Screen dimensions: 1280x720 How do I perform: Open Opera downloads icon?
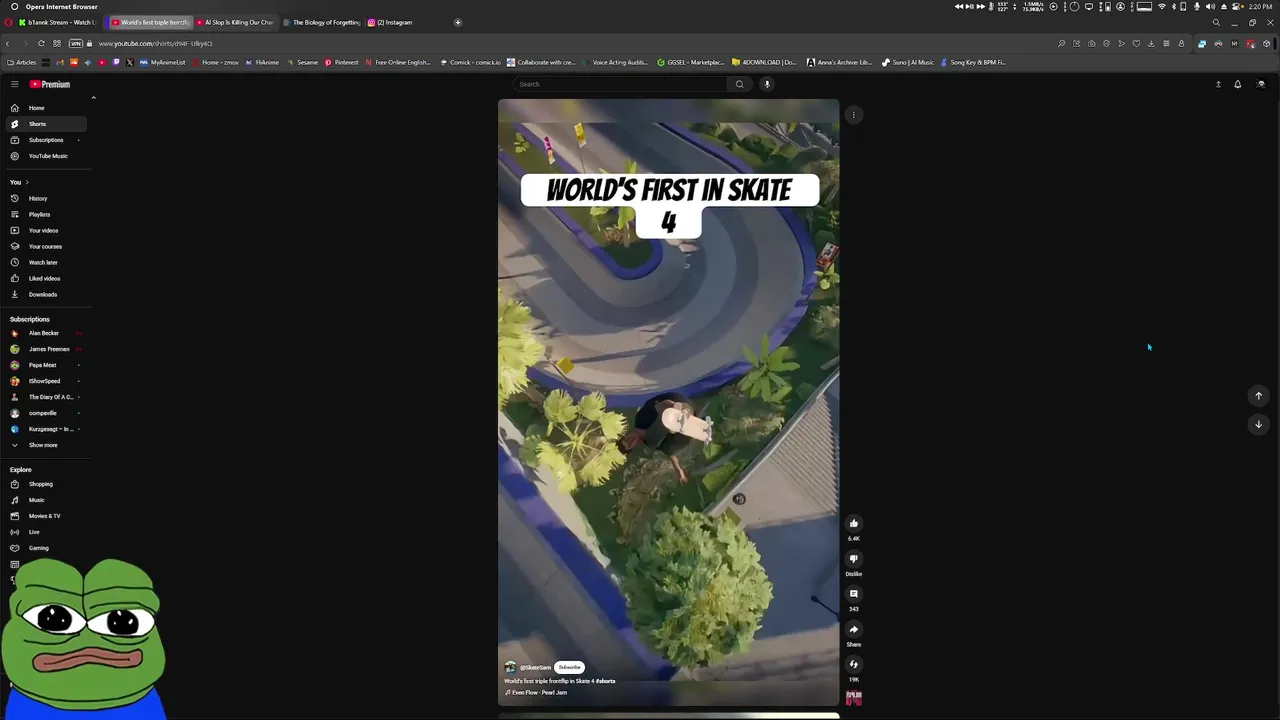coord(1151,43)
